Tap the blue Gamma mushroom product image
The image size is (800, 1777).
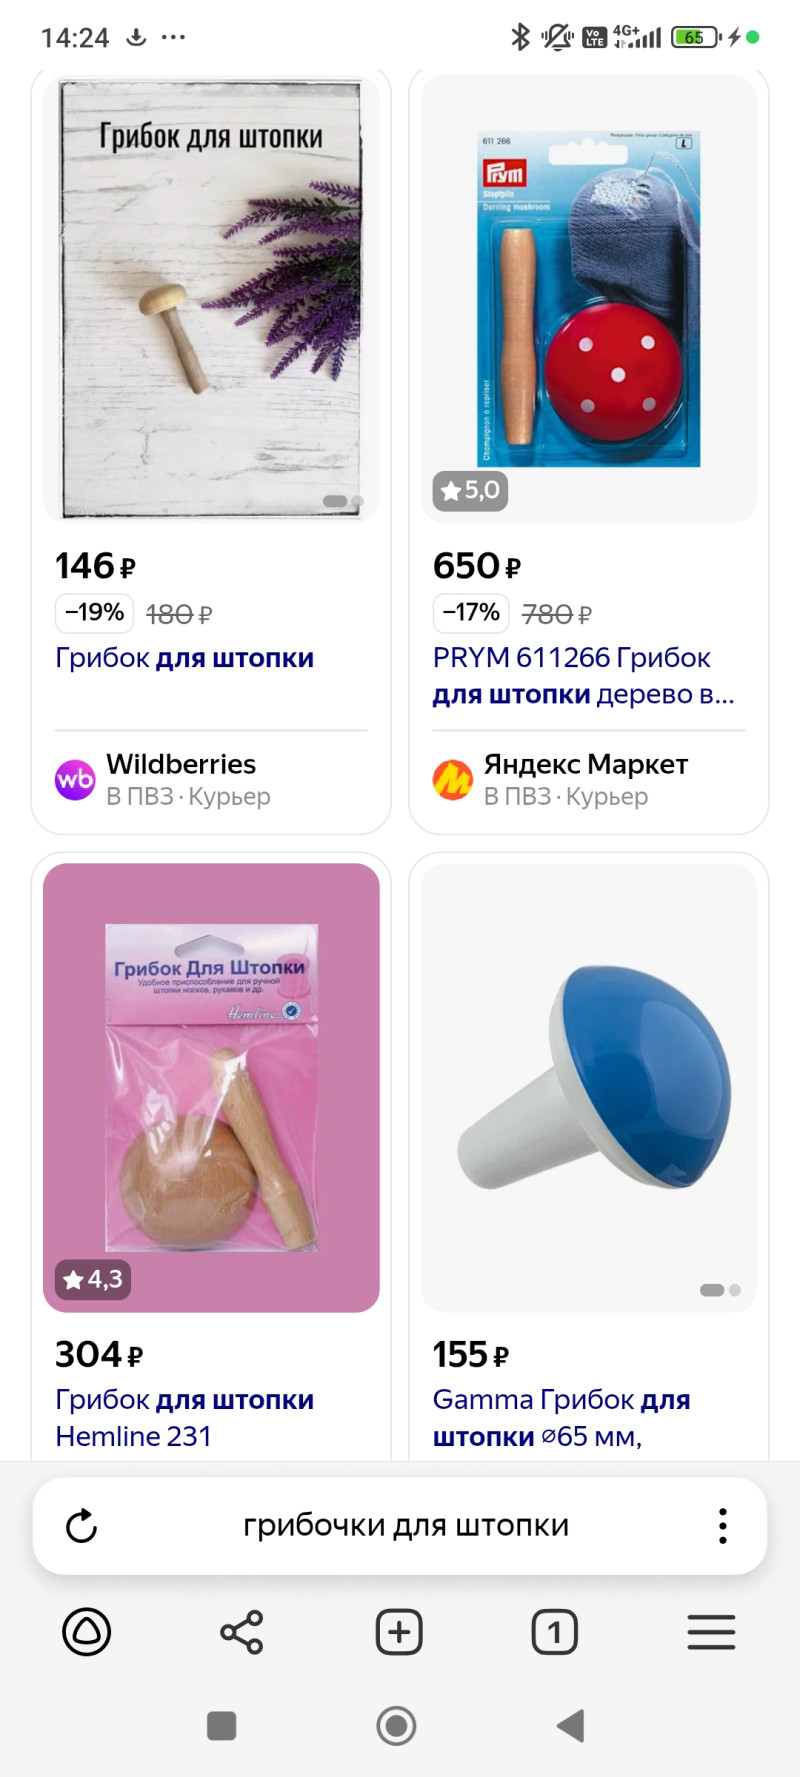pos(589,1087)
